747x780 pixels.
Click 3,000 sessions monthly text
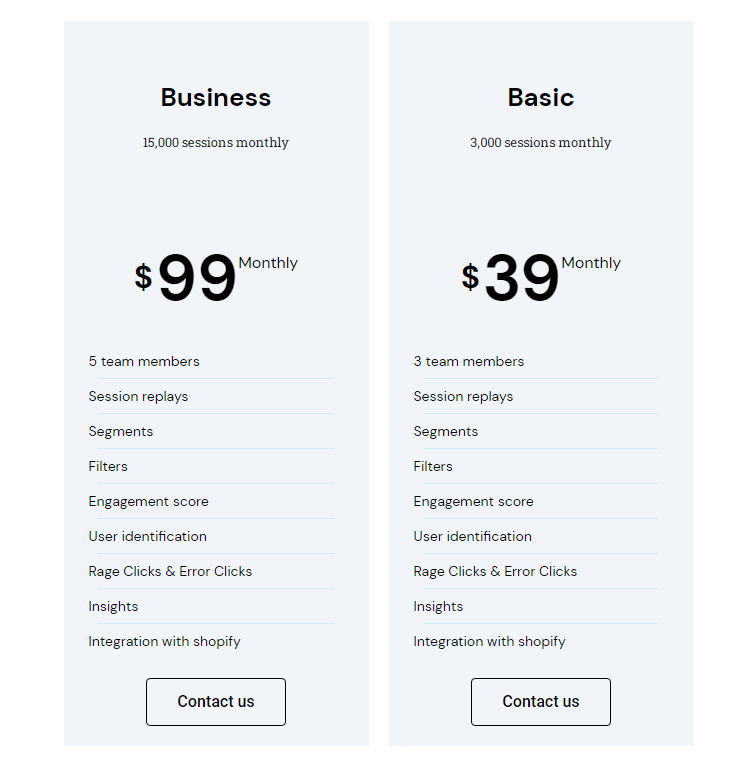click(x=541, y=143)
